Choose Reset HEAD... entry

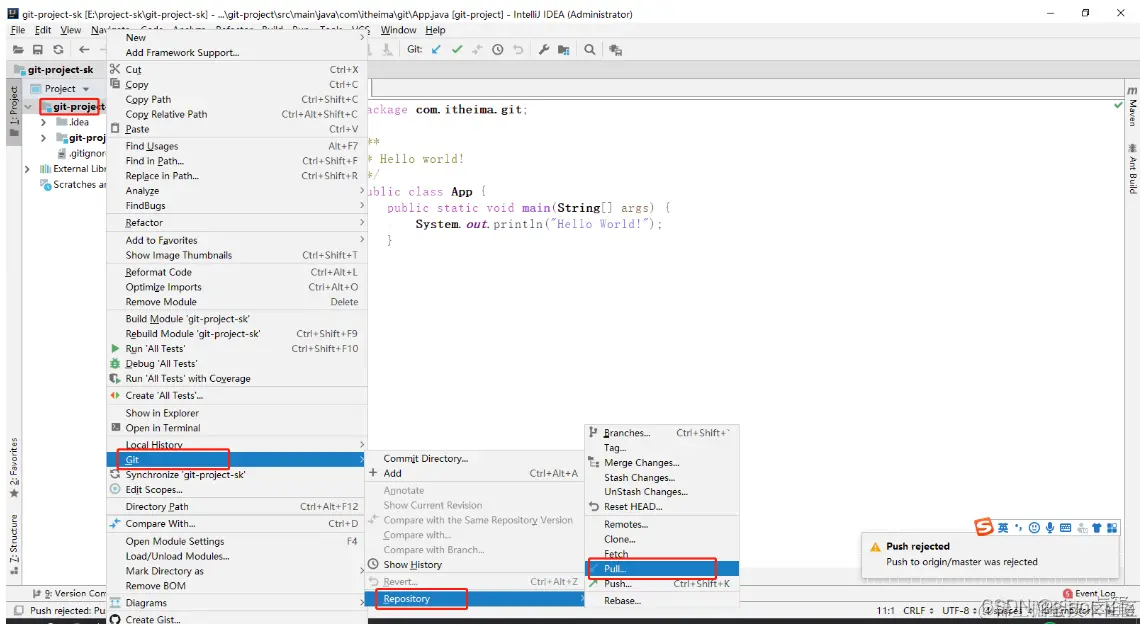pos(662,506)
